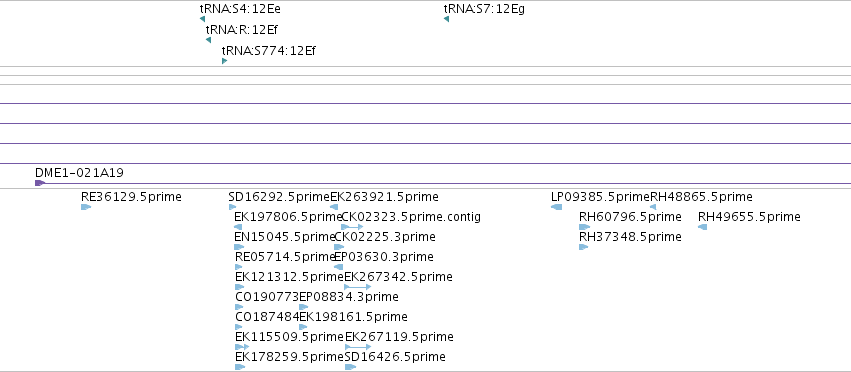Screen dimensions: 851x372
Task: Click the RH49655.5prime EST arrow
Action: click(702, 227)
